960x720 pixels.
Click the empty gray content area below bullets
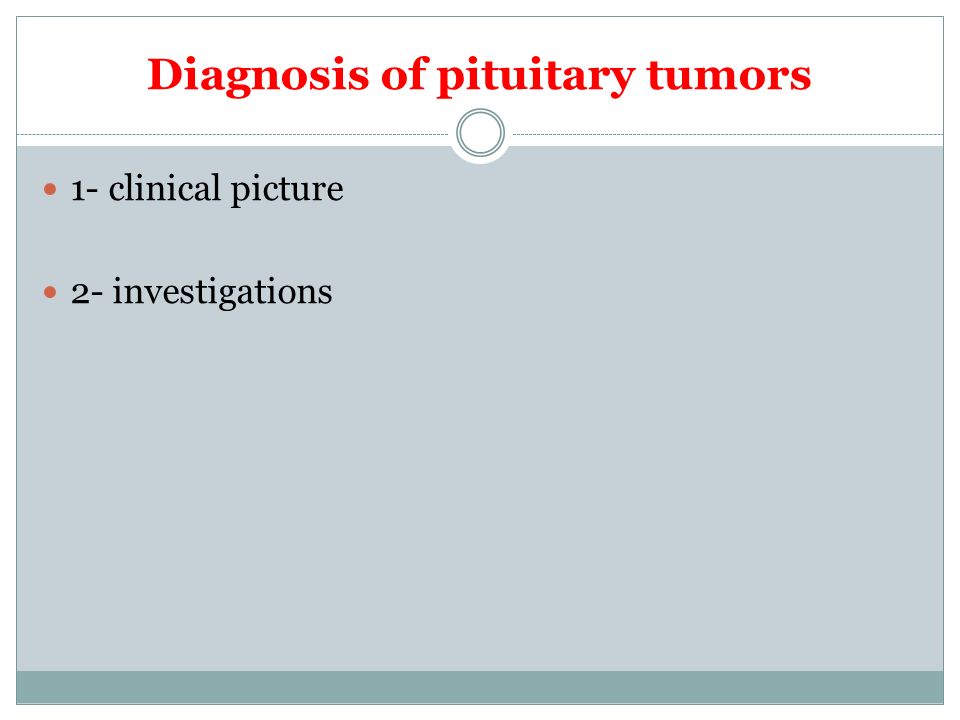(x=480, y=490)
